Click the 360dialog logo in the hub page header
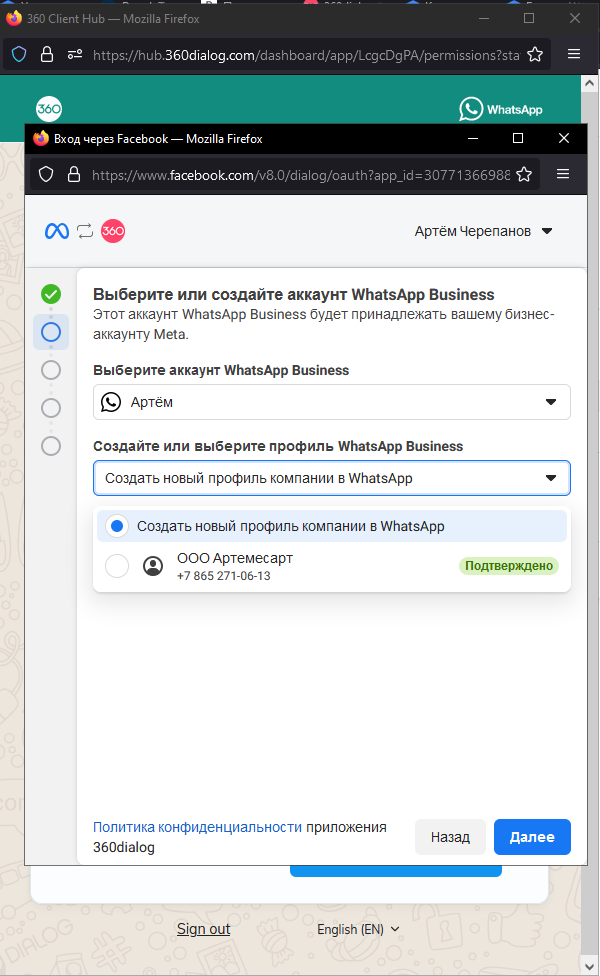The image size is (600, 976). click(49, 109)
